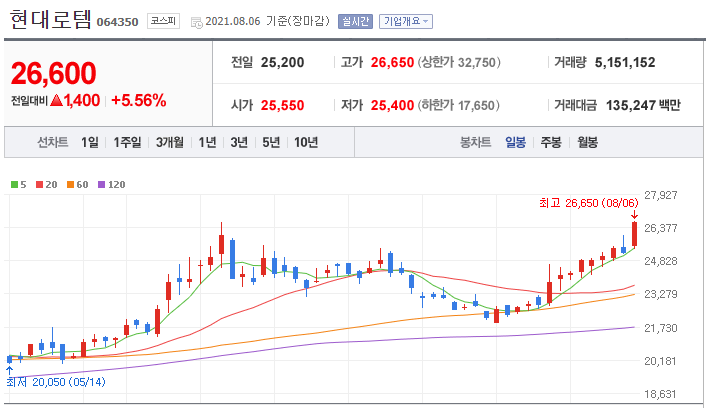Switch to the 일봉 candle chart
706x408 pixels.
pos(516,142)
